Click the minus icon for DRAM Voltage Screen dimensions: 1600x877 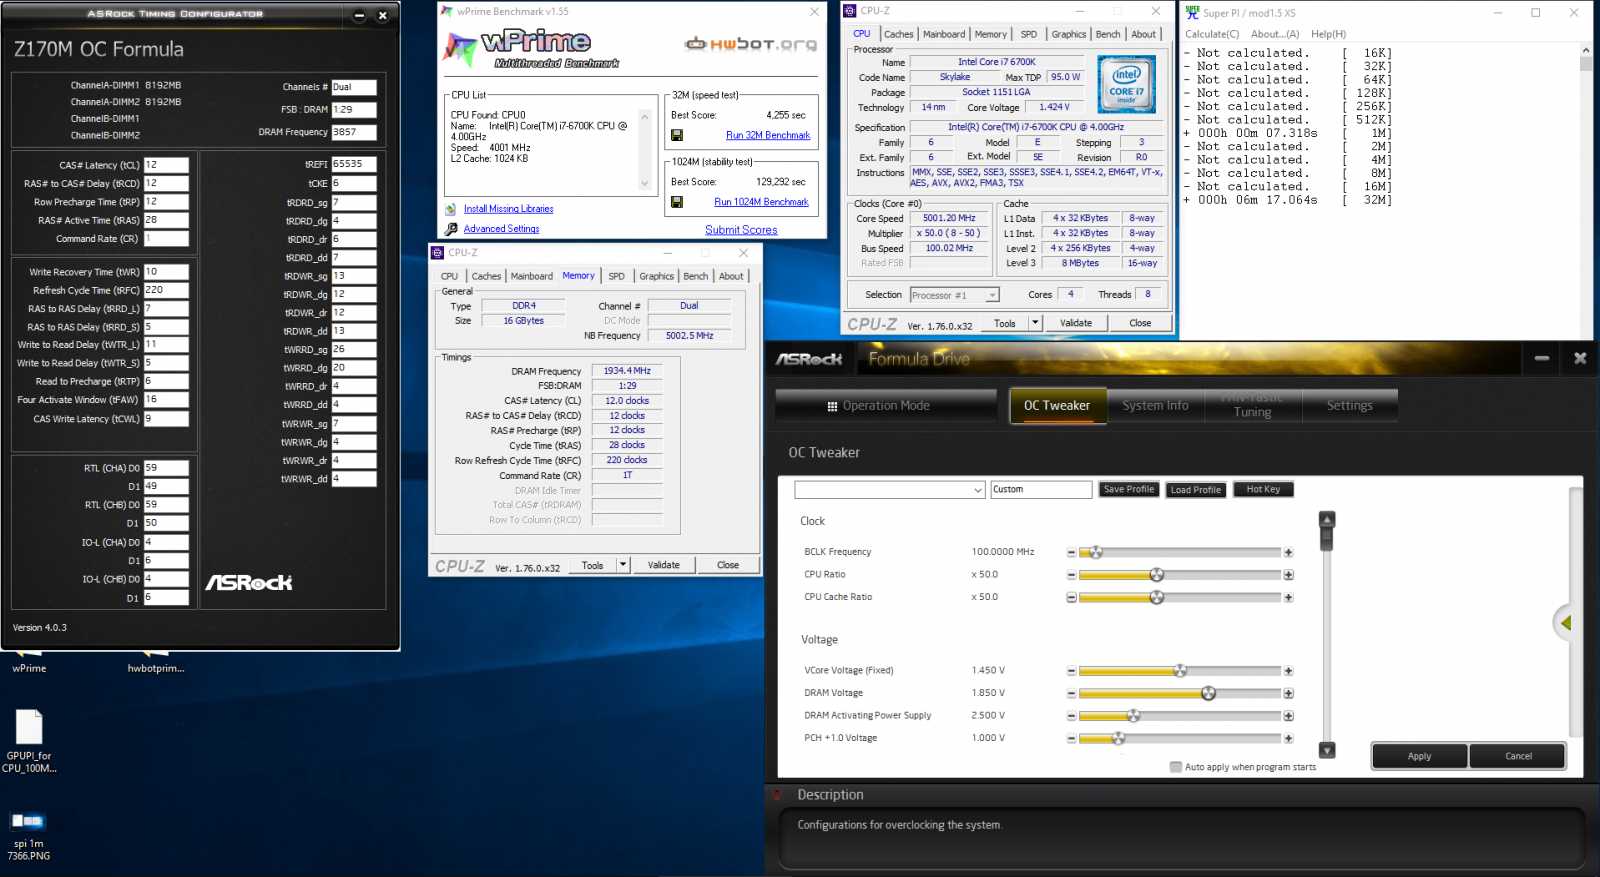tap(1071, 693)
